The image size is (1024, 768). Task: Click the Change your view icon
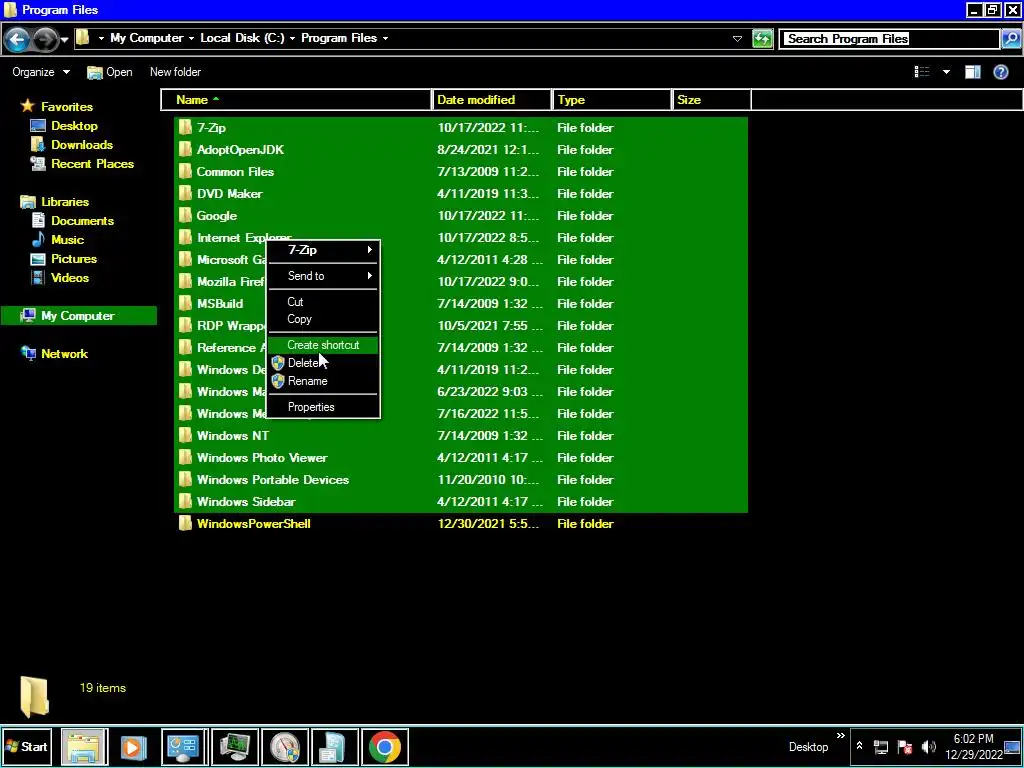[921, 72]
